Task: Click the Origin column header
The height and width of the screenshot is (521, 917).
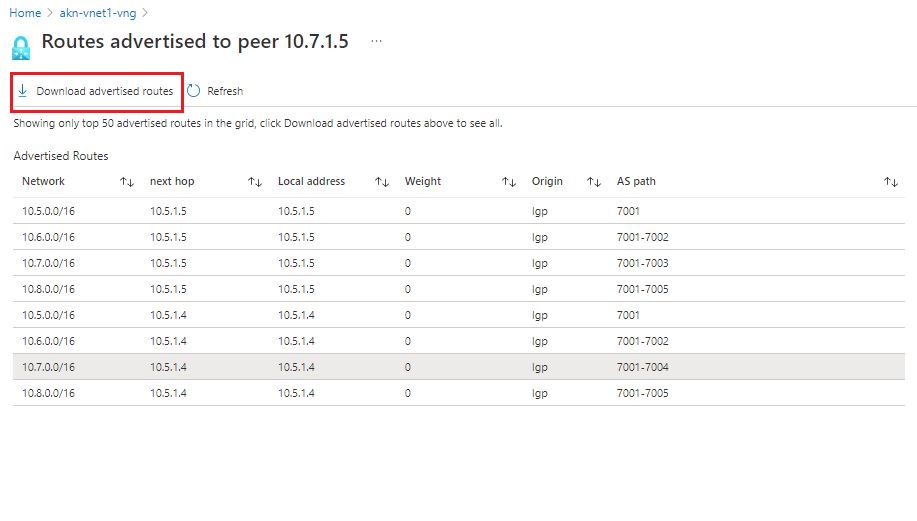Action: click(x=547, y=181)
